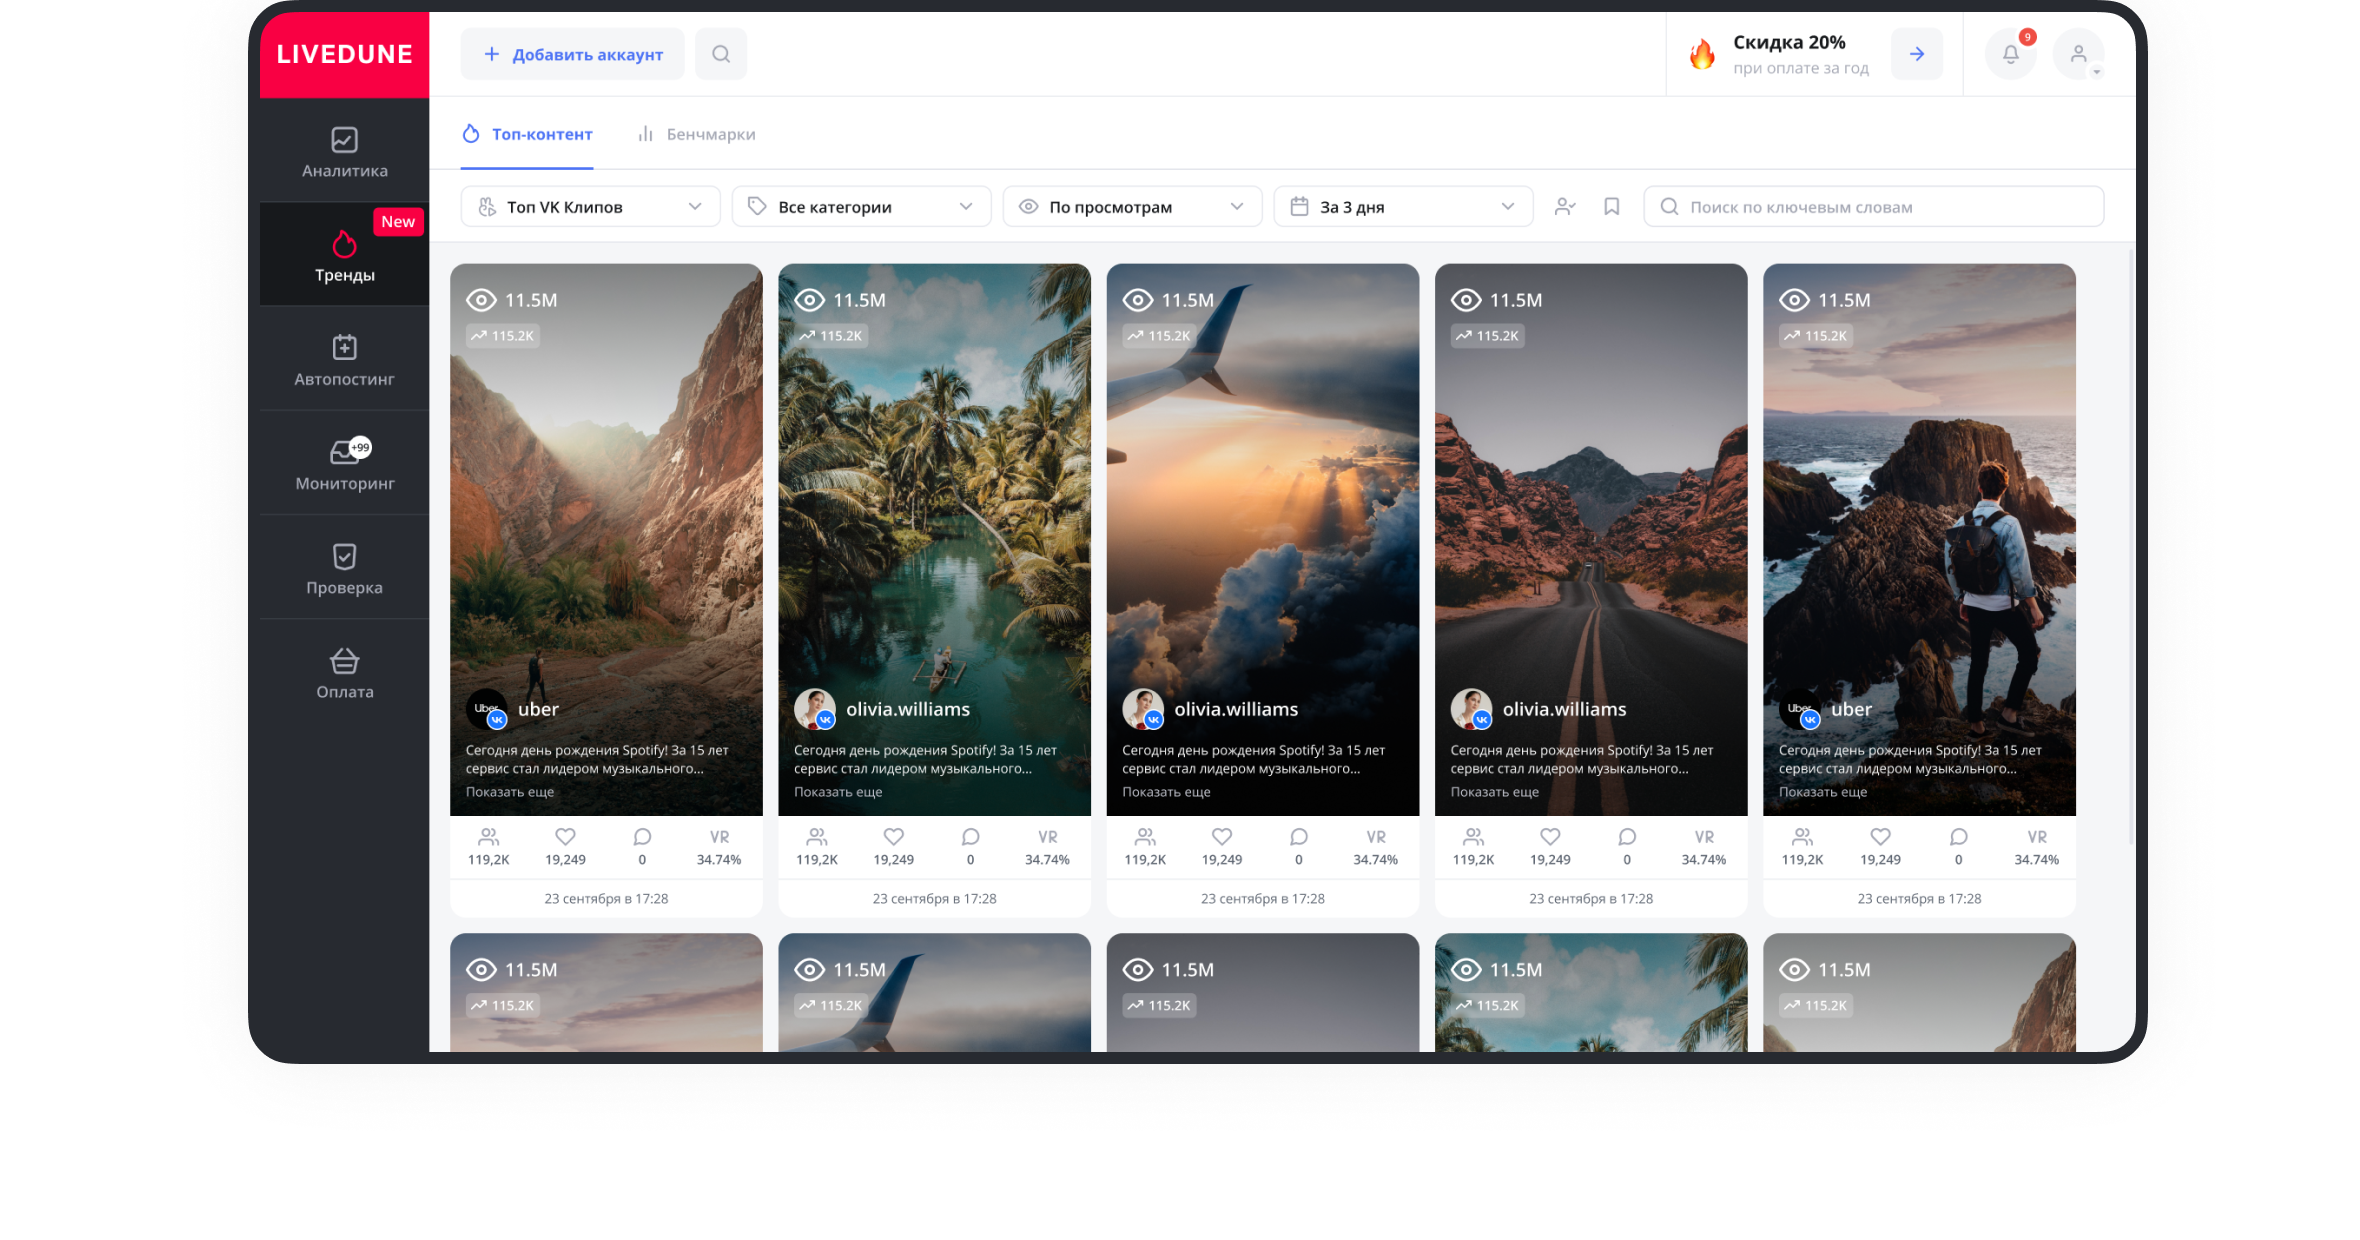Image resolution: width=2360 pixels, height=1240 pixels.
Task: Open the Оплата sidebar section
Action: point(344,674)
